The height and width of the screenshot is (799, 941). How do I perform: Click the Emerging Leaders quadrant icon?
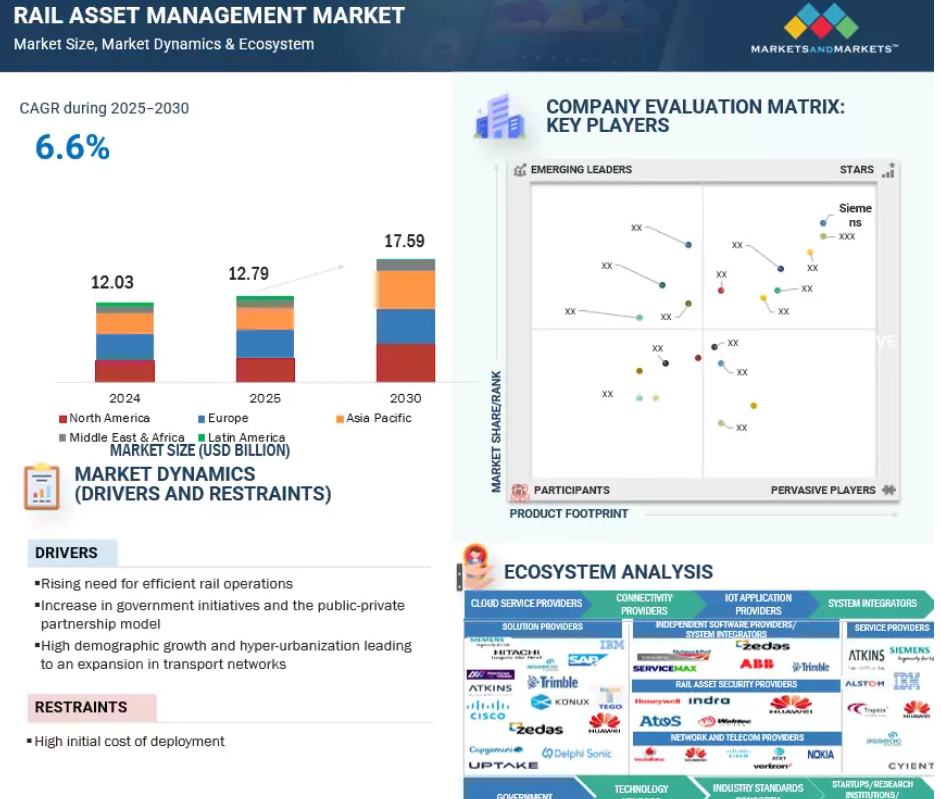[x=520, y=170]
